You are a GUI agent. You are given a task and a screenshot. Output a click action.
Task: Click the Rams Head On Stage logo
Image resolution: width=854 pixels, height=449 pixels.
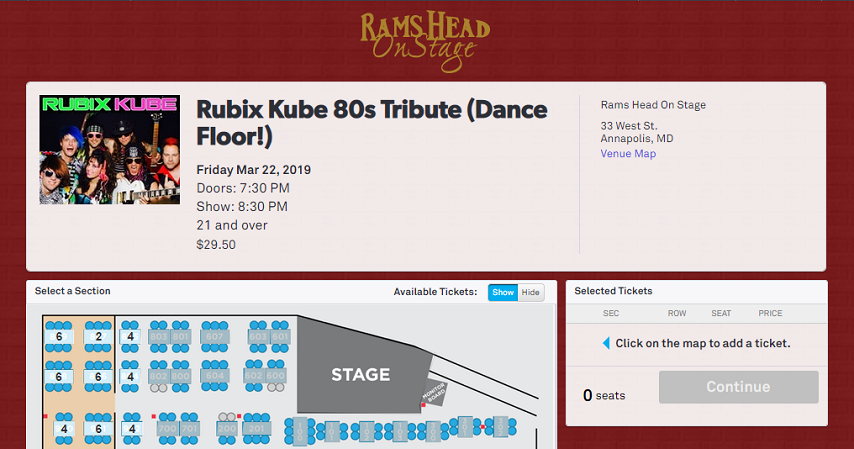[x=425, y=41]
